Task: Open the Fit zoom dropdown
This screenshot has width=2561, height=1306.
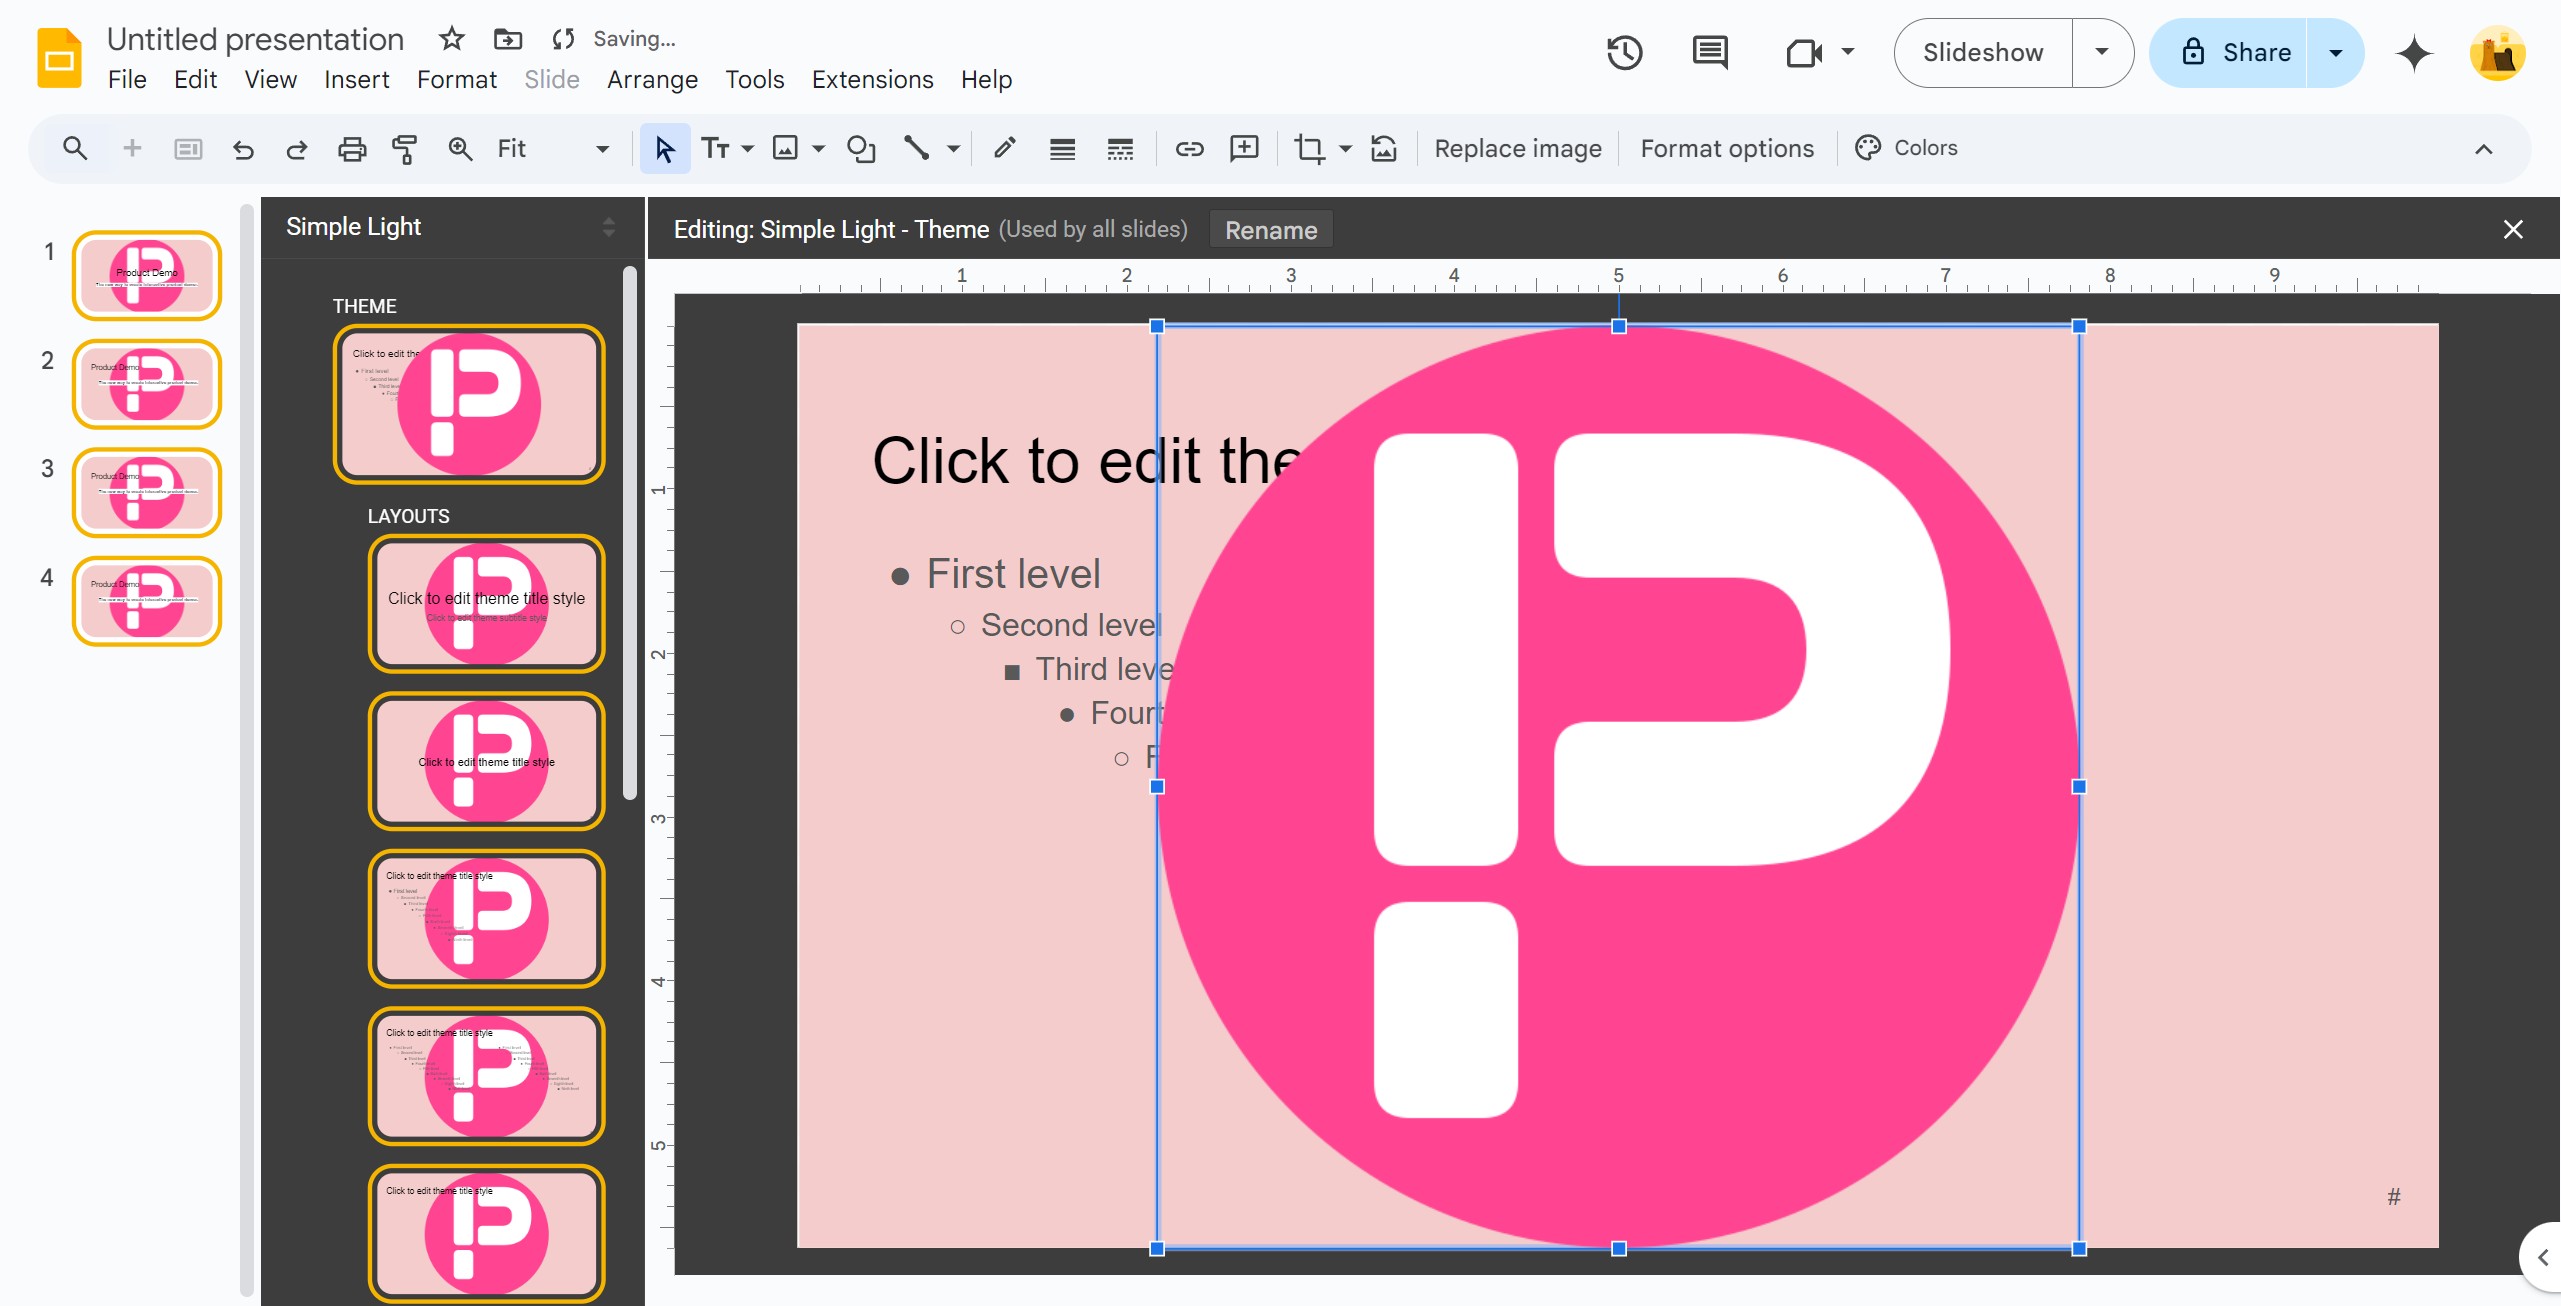Action: (x=553, y=149)
